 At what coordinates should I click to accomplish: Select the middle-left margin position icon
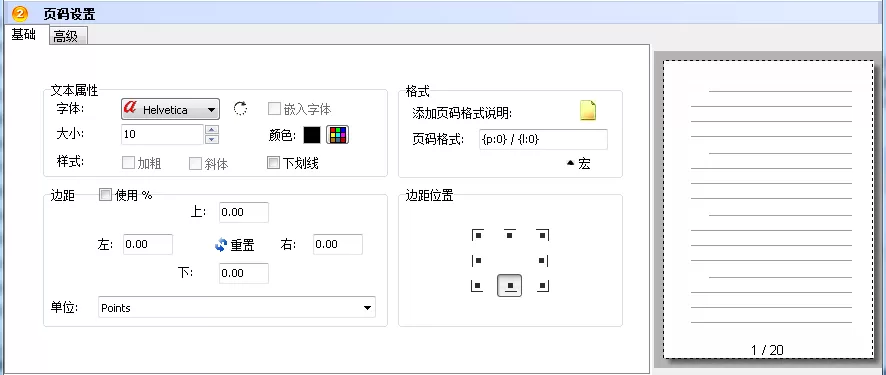477,260
